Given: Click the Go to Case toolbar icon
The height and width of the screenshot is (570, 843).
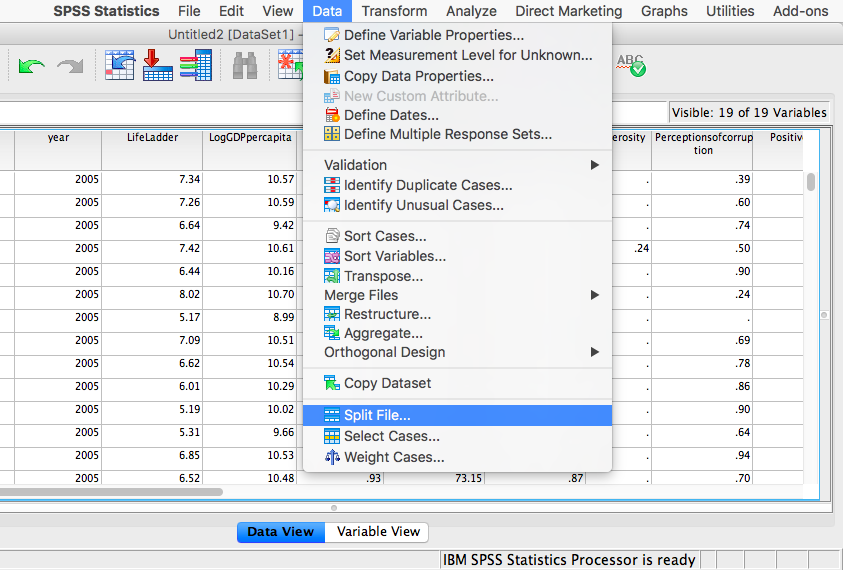Looking at the screenshot, I should 120,65.
